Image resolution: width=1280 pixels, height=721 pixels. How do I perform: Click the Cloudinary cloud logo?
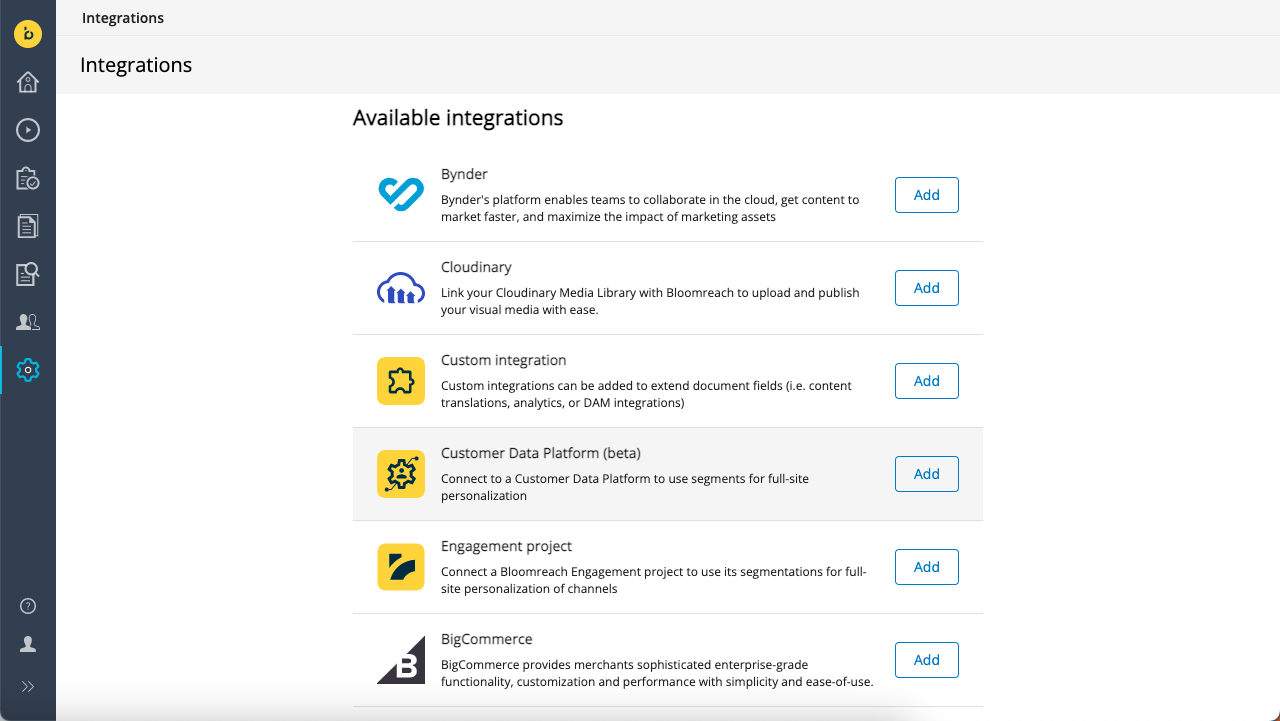tap(401, 288)
